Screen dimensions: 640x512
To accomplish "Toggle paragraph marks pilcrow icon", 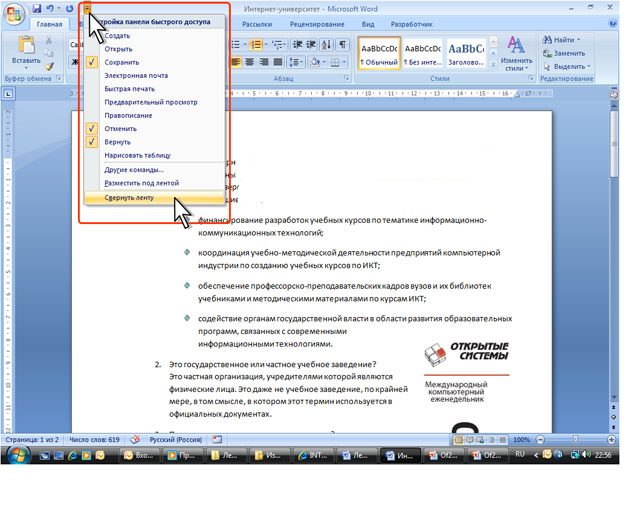I will [343, 44].
